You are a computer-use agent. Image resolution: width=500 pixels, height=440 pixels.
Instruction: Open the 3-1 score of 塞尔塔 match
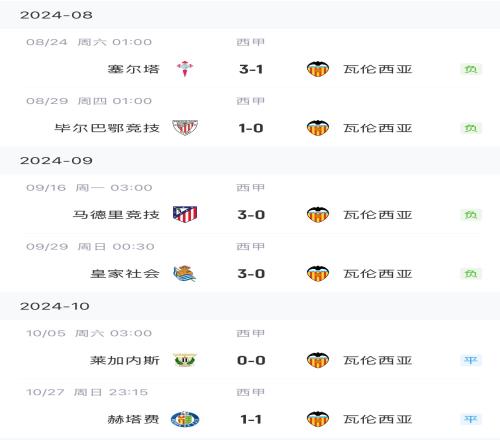pos(251,69)
